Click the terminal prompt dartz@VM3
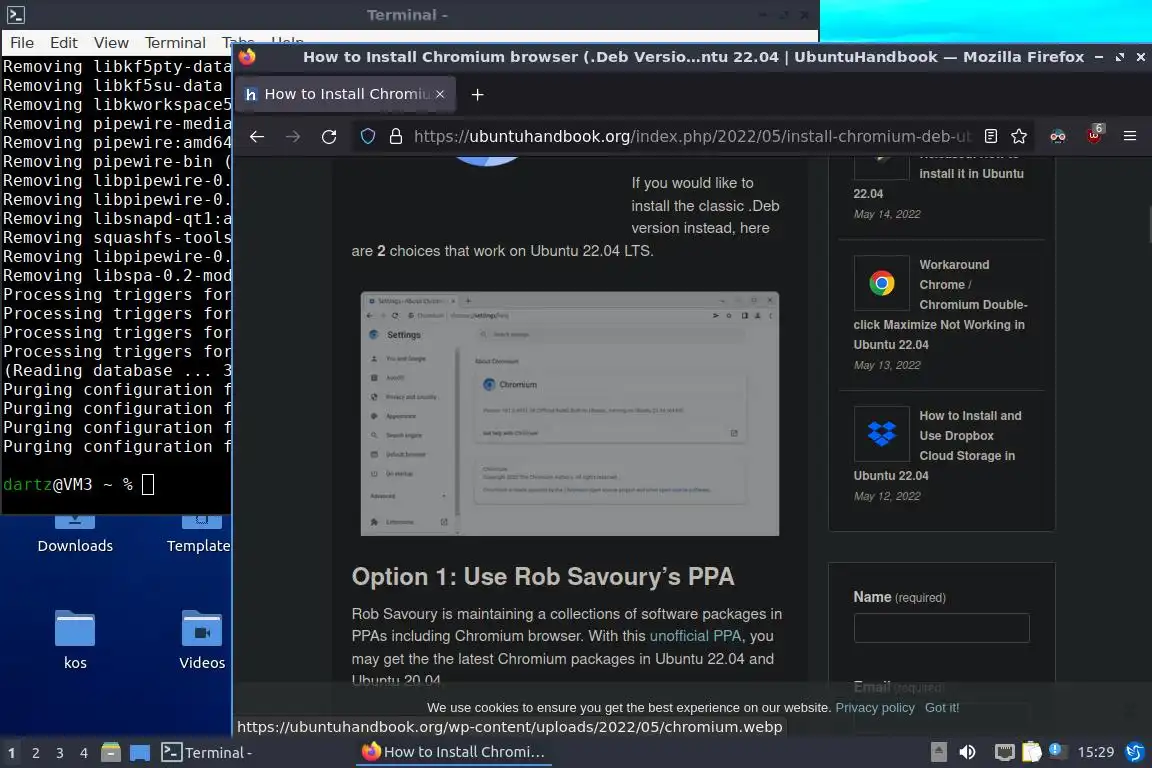1152x768 pixels. pos(48,485)
